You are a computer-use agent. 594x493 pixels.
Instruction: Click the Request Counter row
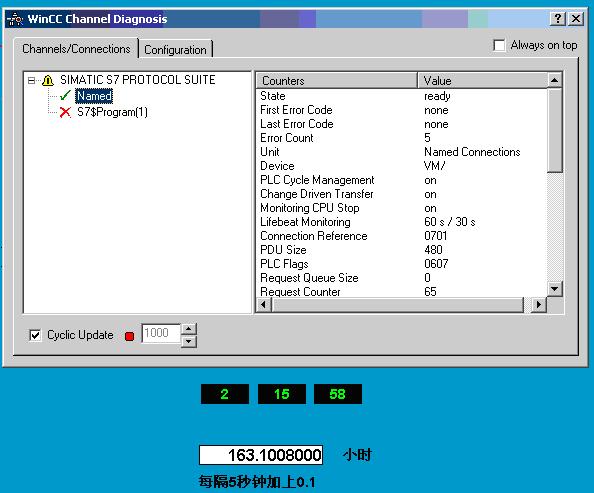(x=402, y=291)
